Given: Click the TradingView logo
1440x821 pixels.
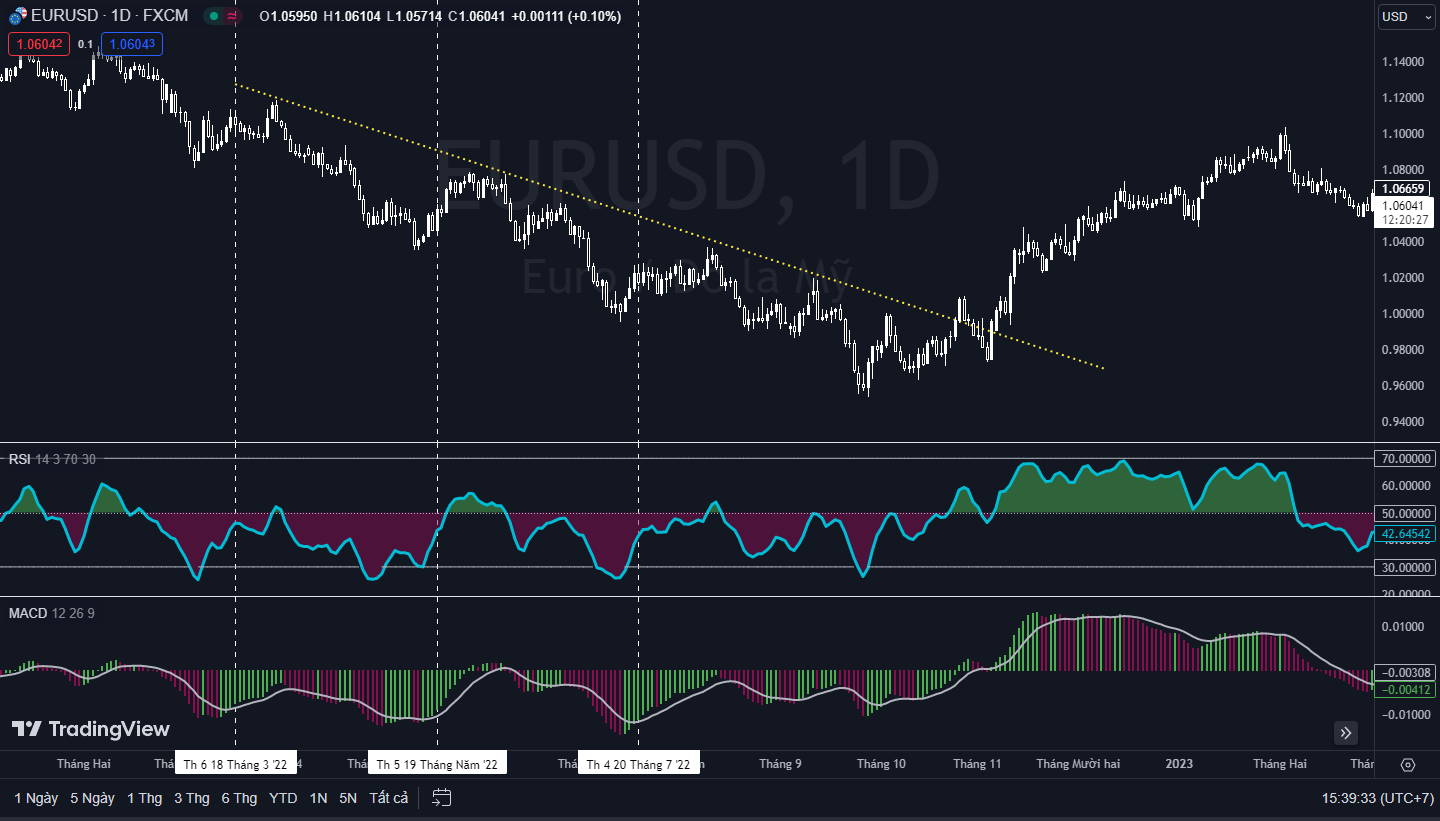Looking at the screenshot, I should coord(91,729).
